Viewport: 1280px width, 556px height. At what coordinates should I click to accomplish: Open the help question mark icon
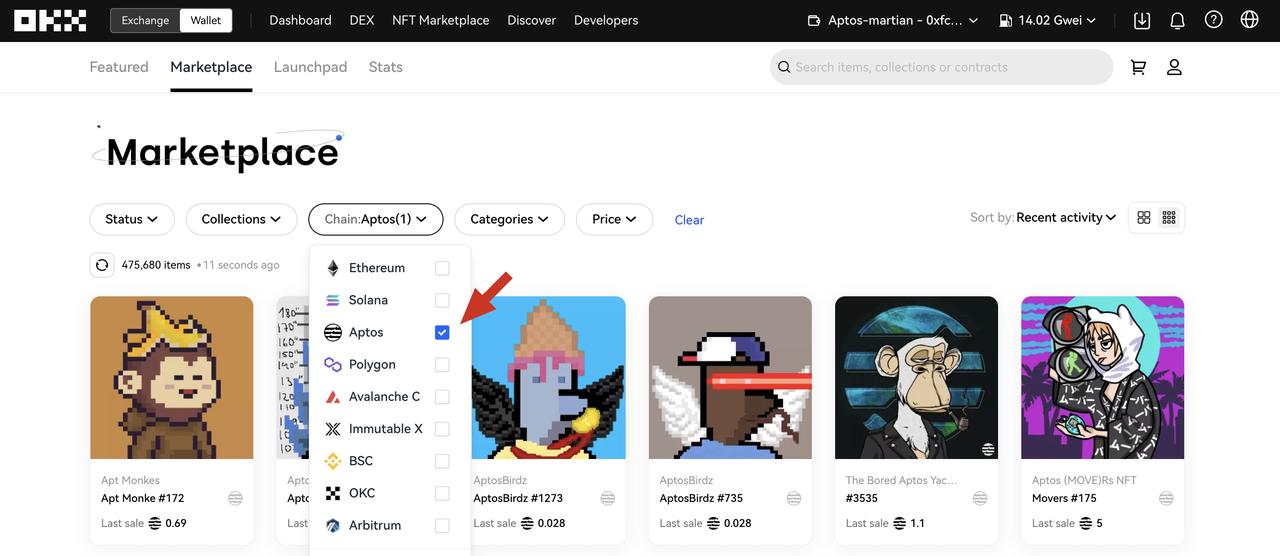pyautogui.click(x=1213, y=20)
